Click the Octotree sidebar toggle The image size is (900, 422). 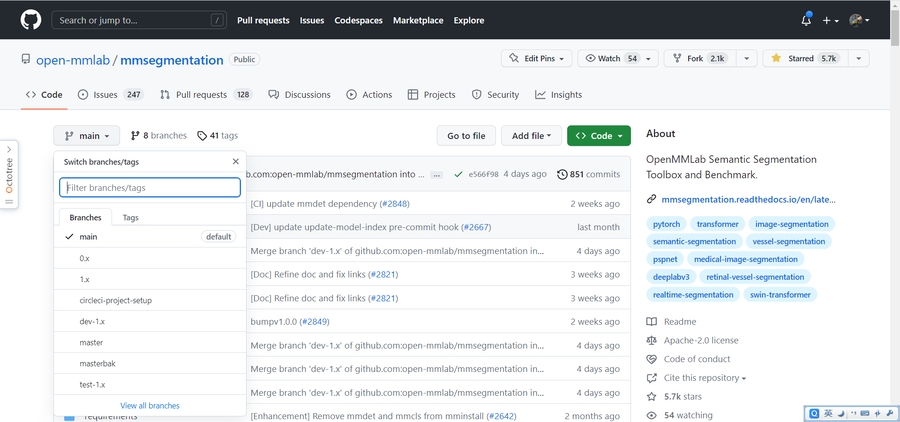click(x=10, y=175)
